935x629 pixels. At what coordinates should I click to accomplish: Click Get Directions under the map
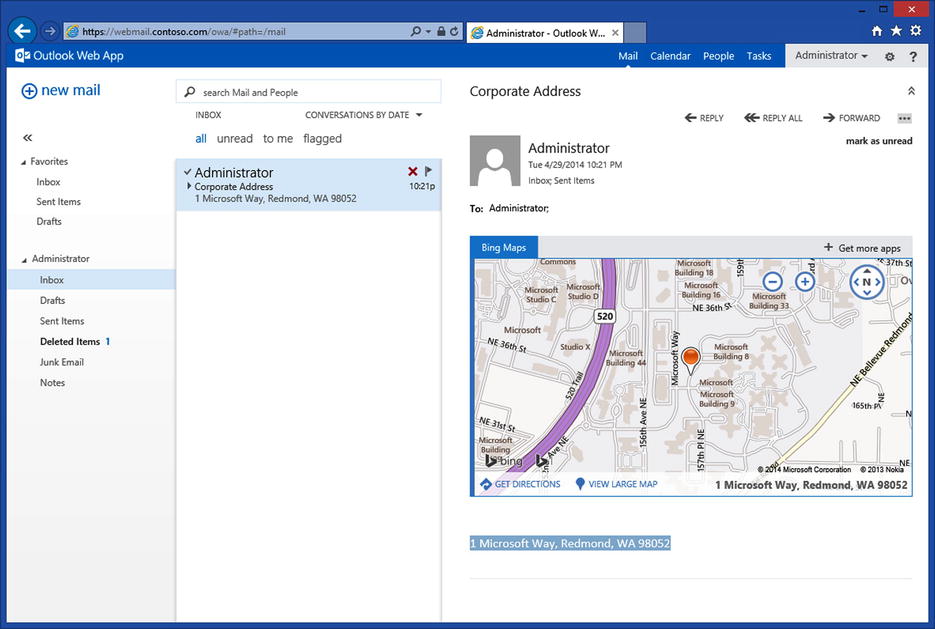tap(520, 484)
